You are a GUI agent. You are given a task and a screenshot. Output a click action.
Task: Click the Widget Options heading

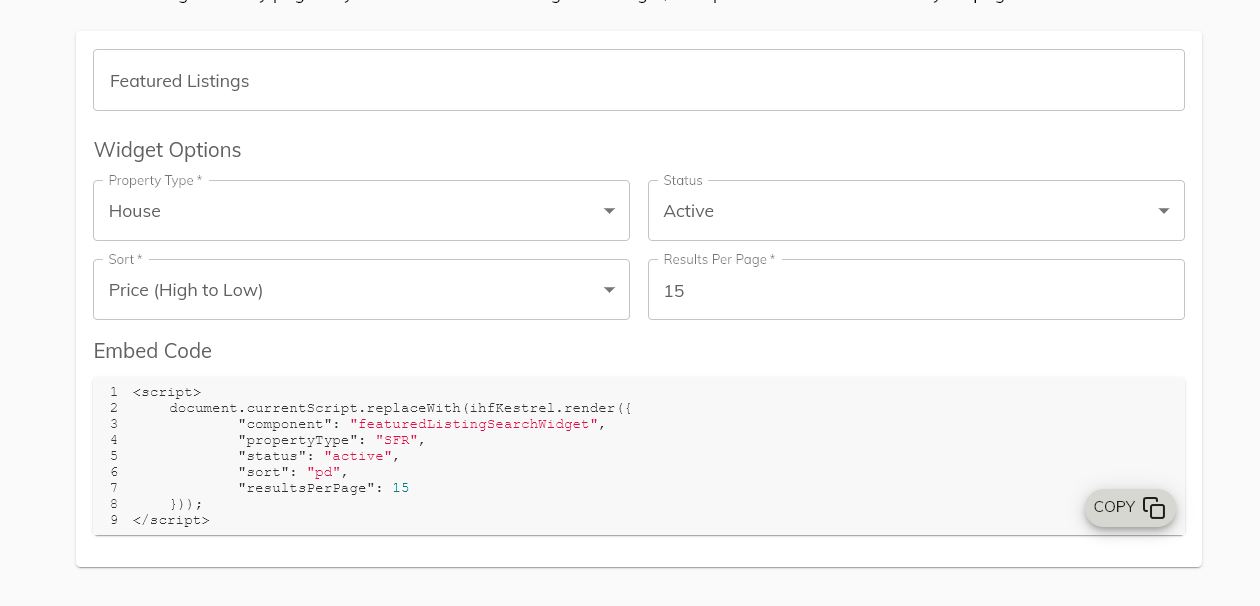coord(167,150)
